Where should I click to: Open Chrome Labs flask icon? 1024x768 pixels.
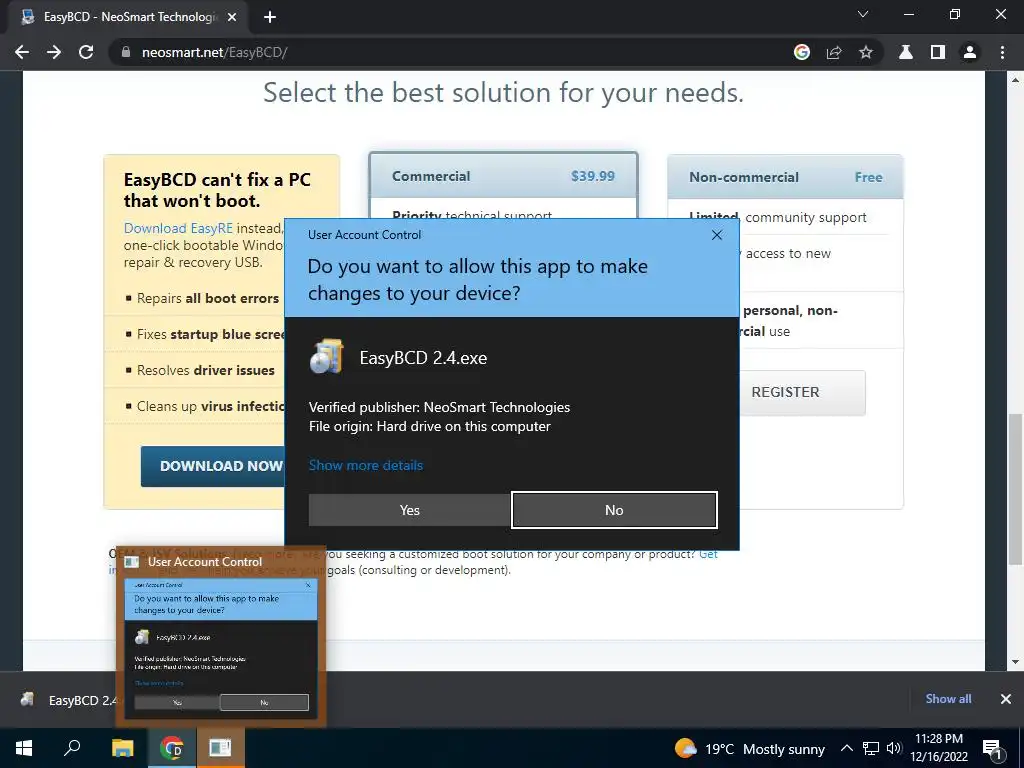[906, 52]
